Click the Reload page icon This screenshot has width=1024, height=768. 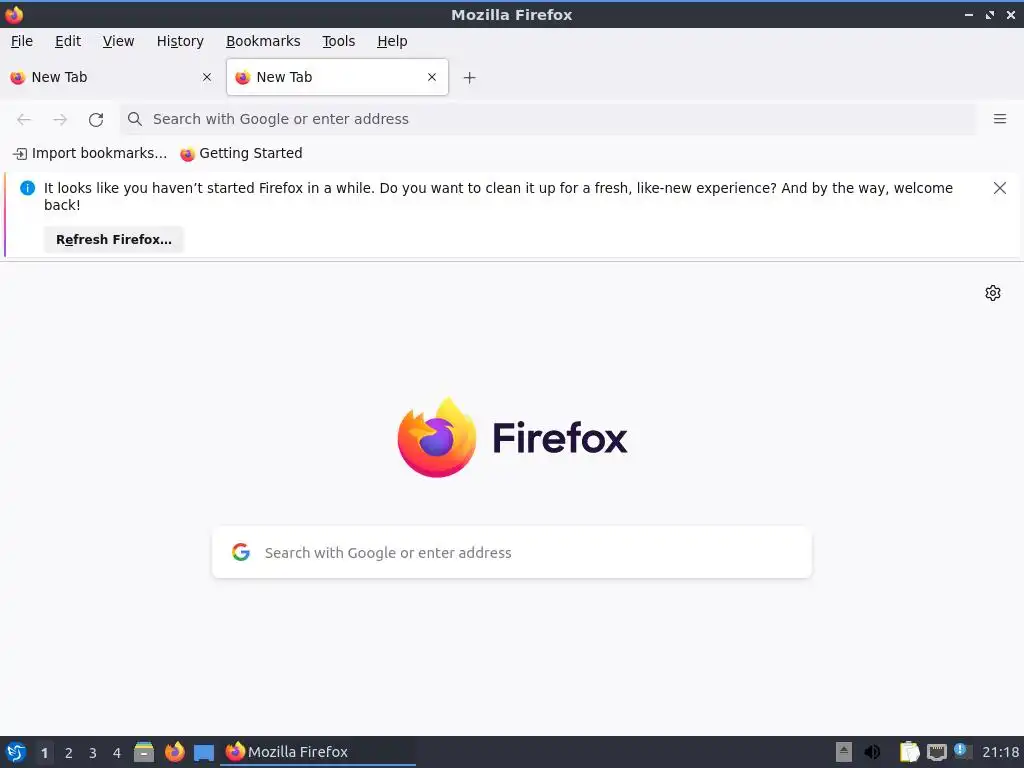coord(96,120)
